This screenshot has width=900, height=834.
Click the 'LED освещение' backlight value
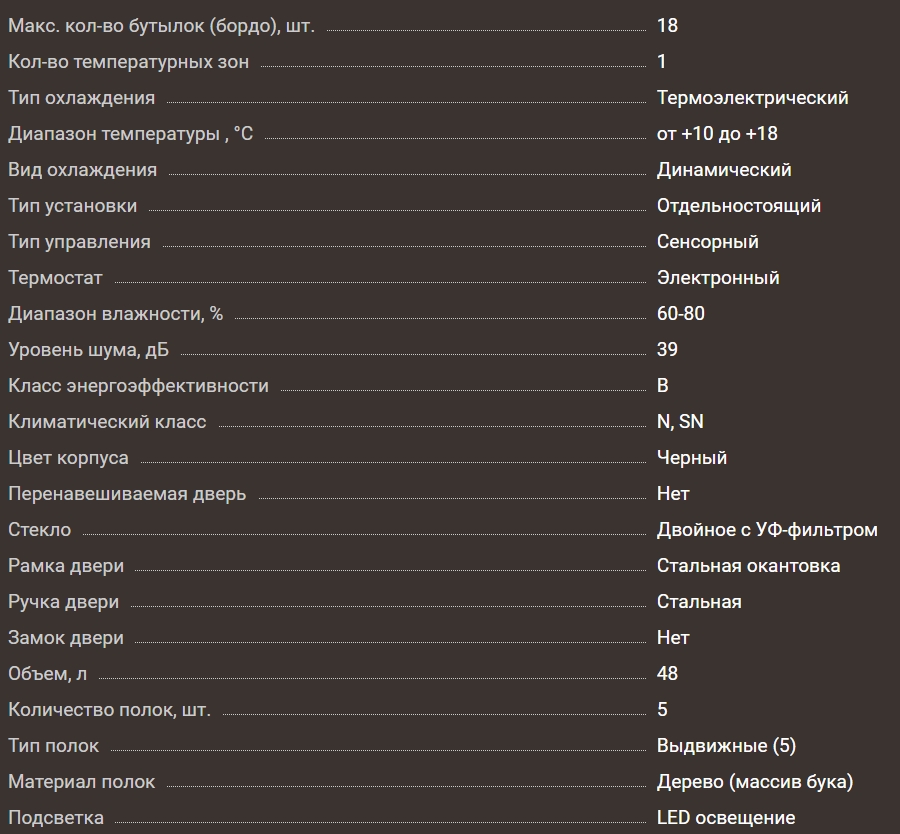coord(726,818)
